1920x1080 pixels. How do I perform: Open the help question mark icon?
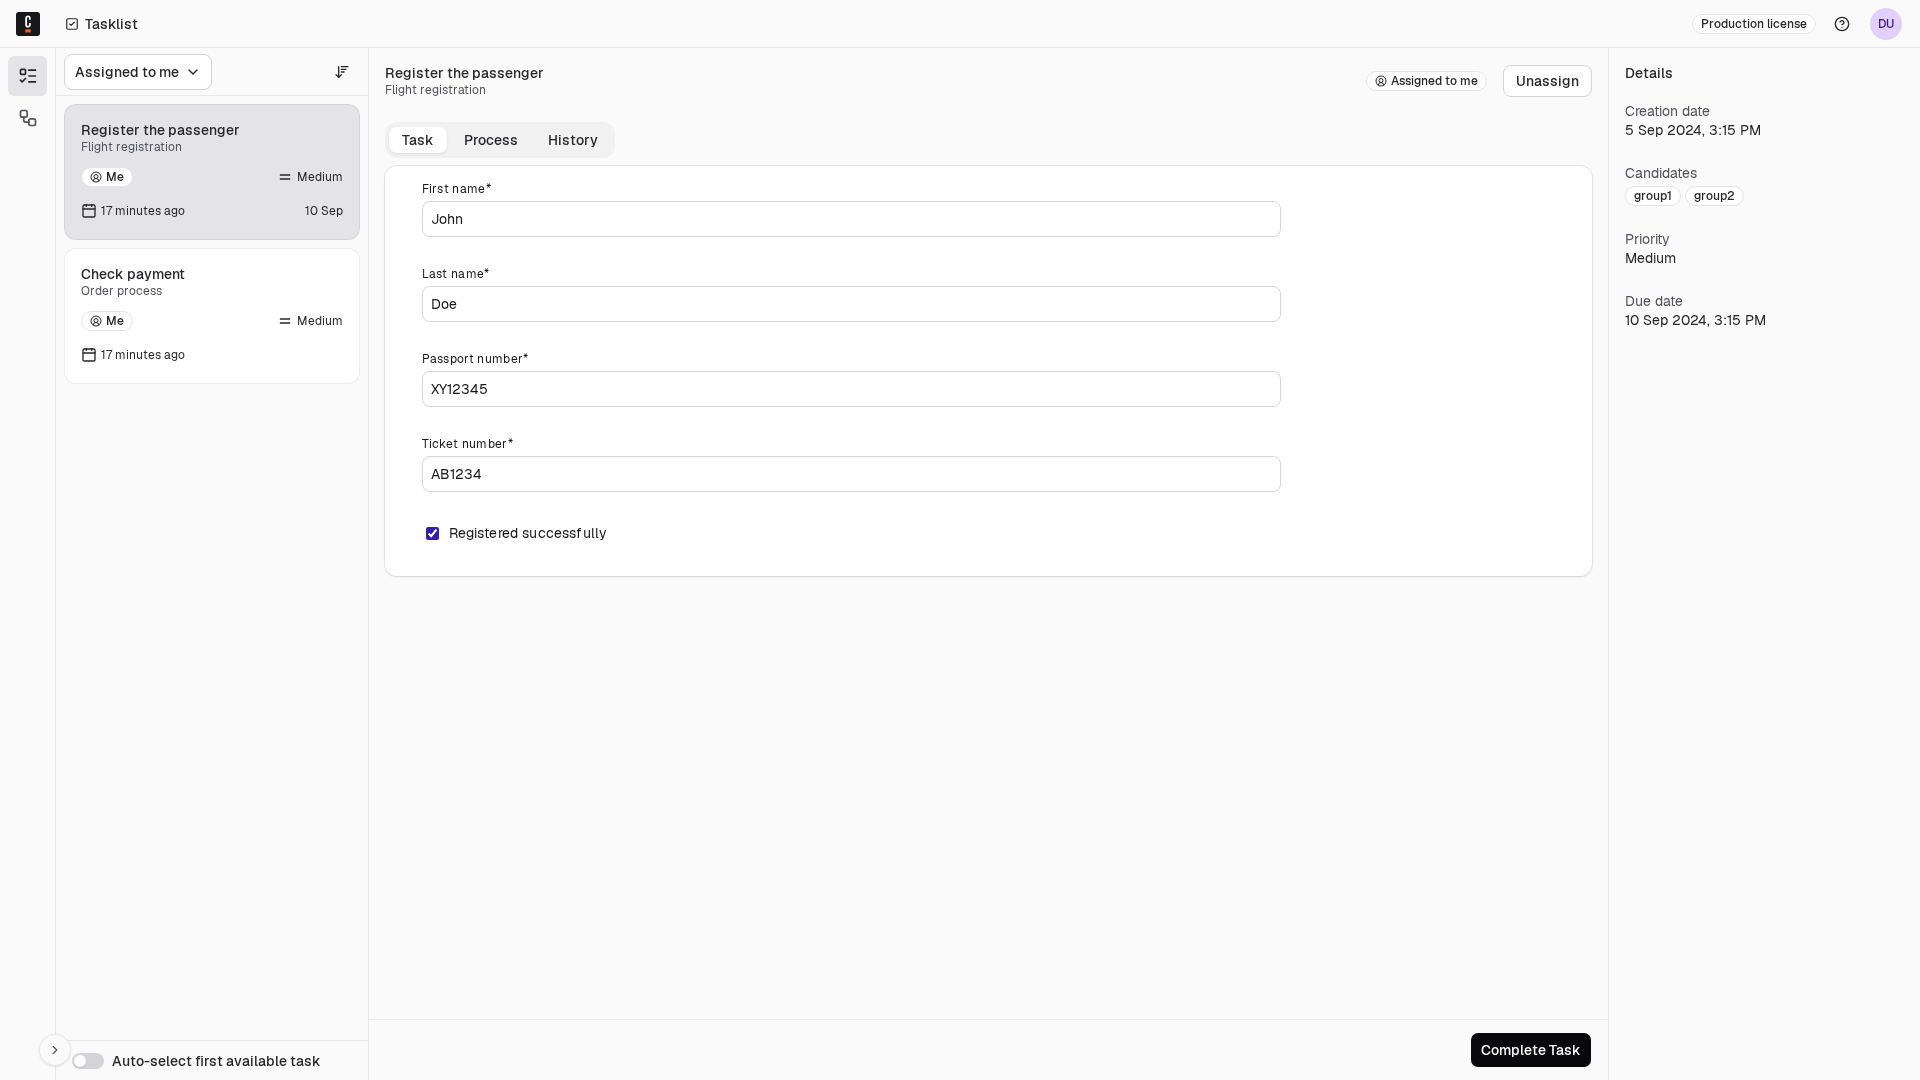tap(1842, 24)
